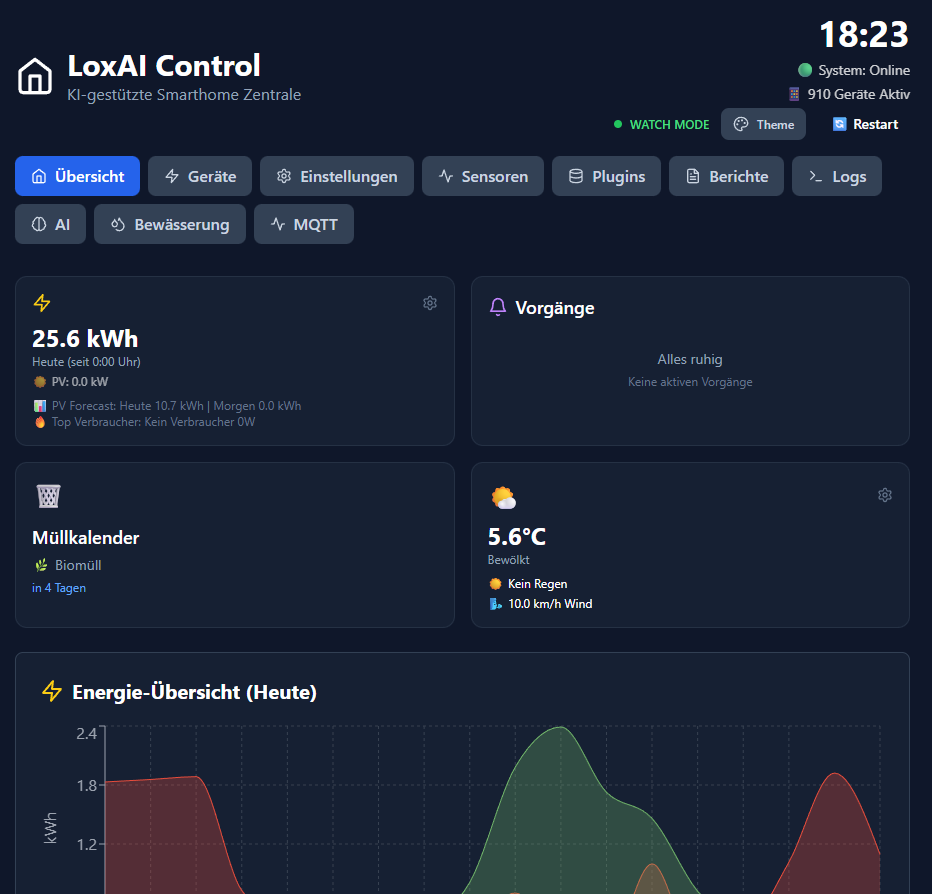This screenshot has width=932, height=894.
Task: Click the green System Online status dot
Action: [805, 70]
